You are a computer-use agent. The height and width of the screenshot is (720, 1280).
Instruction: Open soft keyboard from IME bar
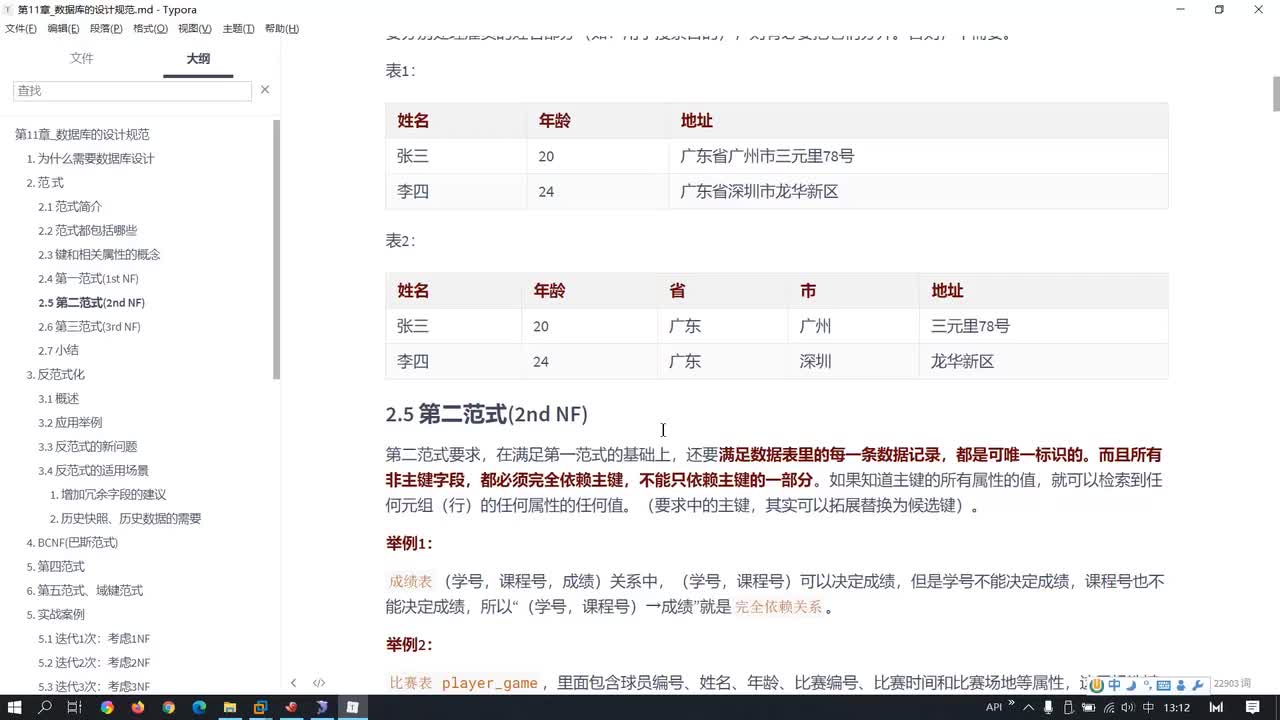[x=1164, y=685]
